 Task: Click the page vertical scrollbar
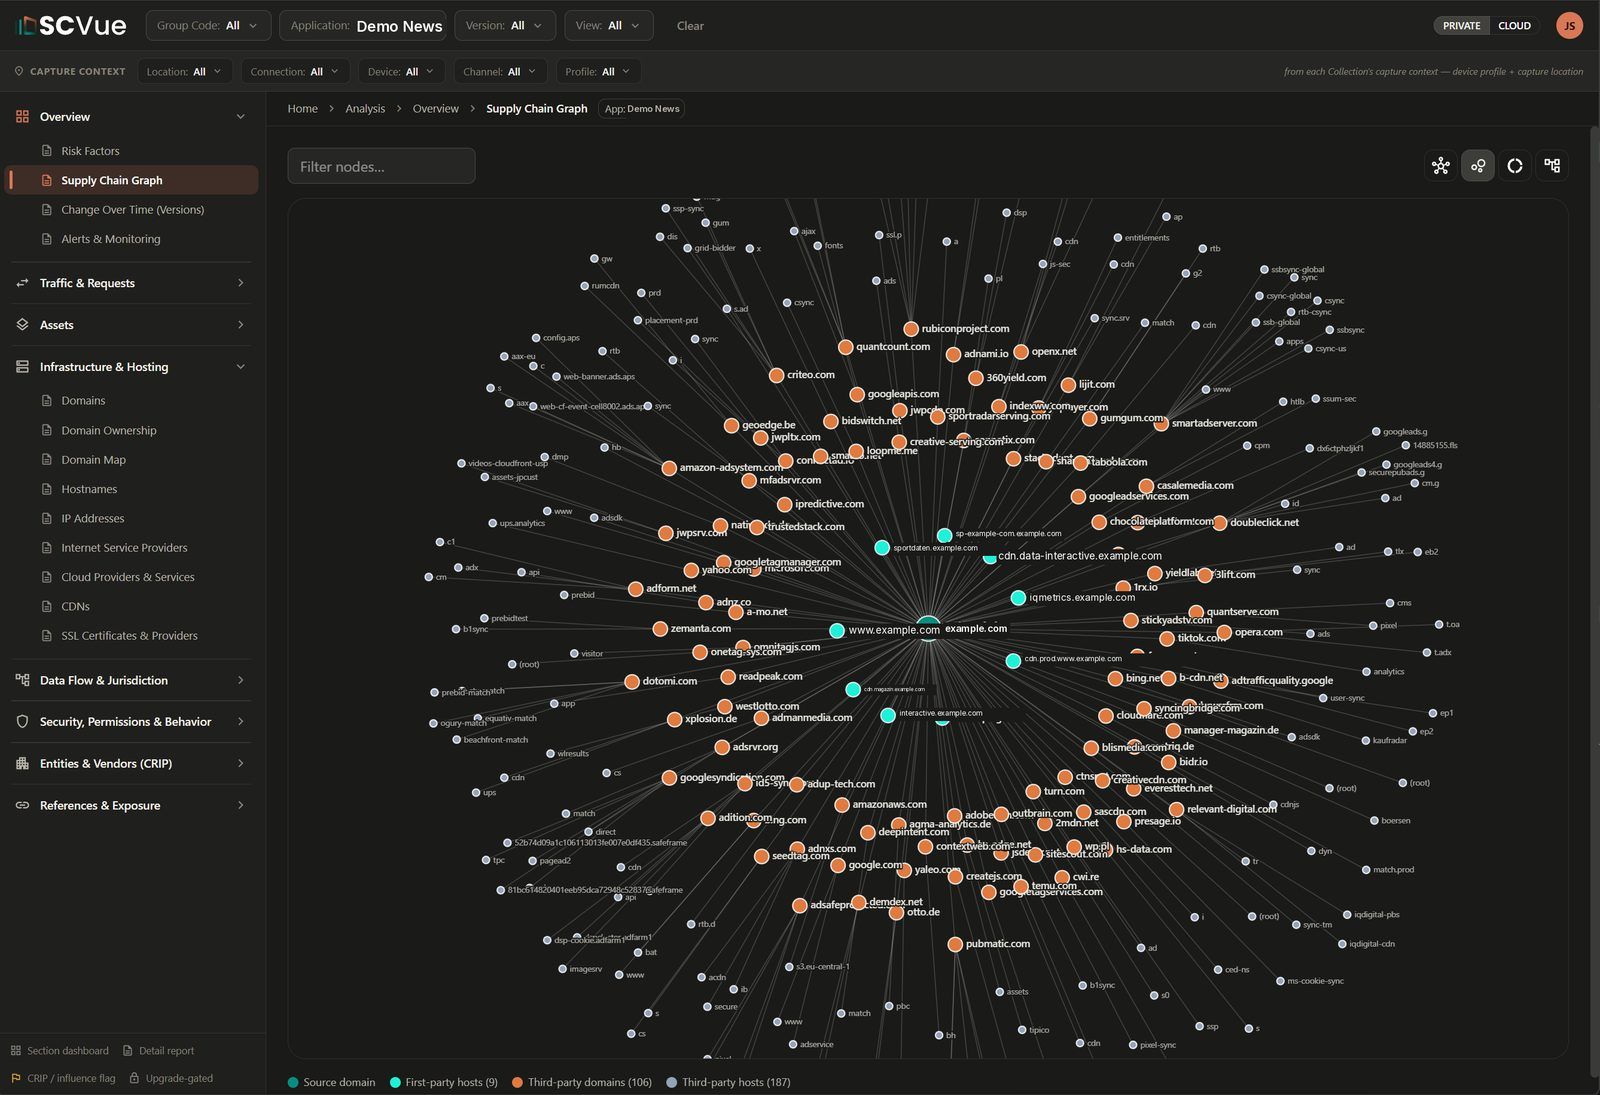tap(1594, 600)
